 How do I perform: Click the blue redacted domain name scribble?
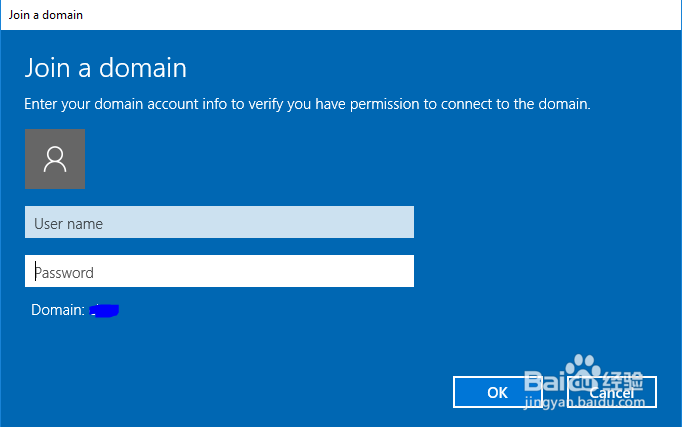point(104,311)
